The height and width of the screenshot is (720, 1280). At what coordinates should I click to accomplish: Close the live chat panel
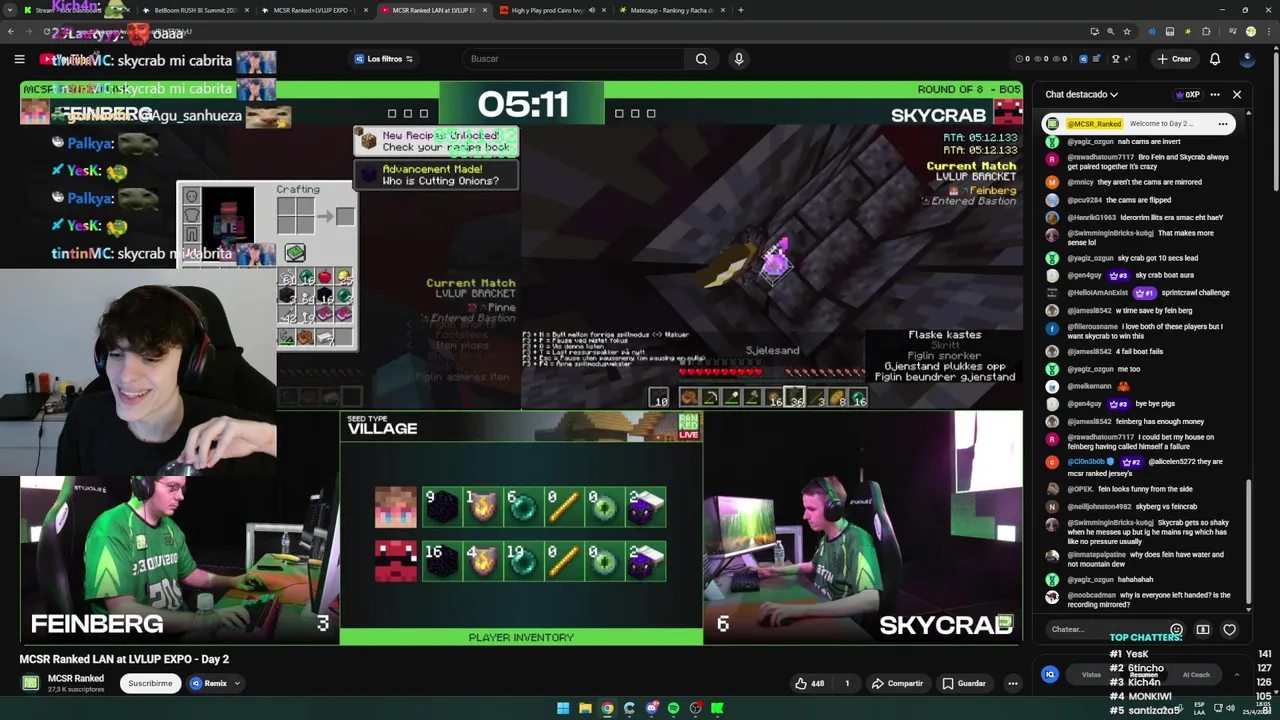[x=1237, y=94]
